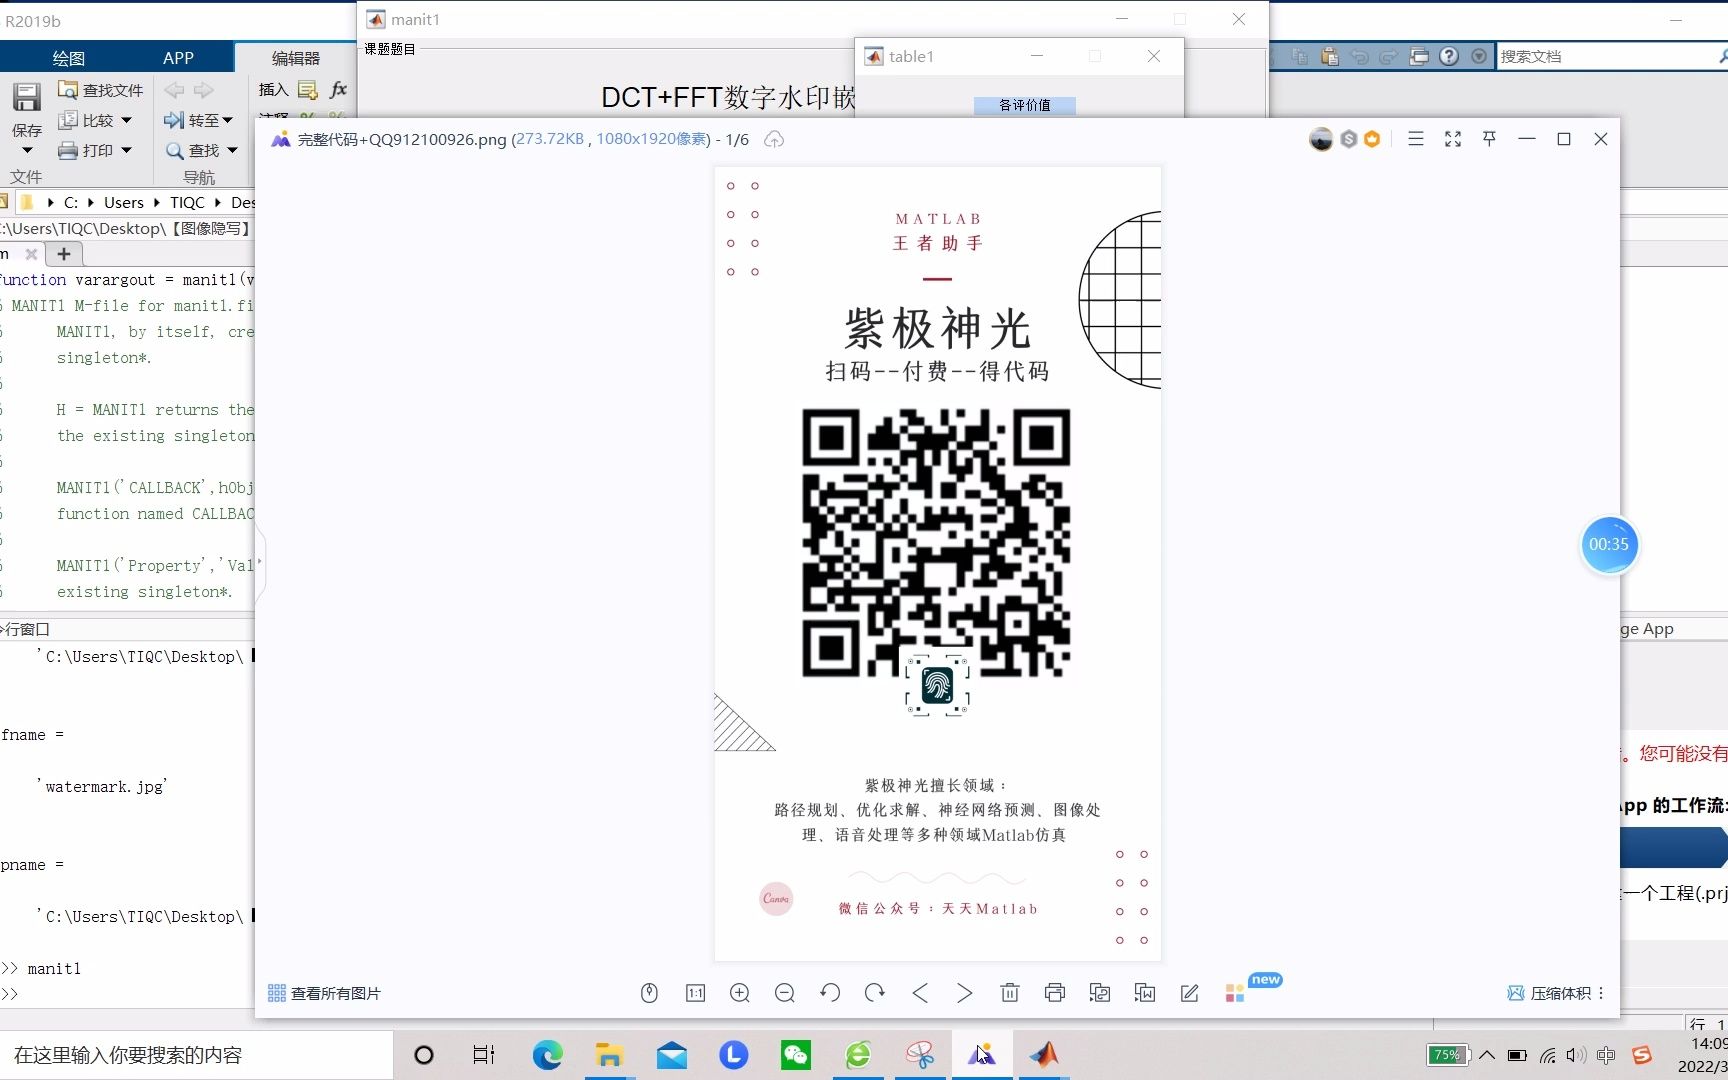This screenshot has height=1080, width=1728.
Task: Expand the dropdown arrow under 保存
Action: point(27,151)
